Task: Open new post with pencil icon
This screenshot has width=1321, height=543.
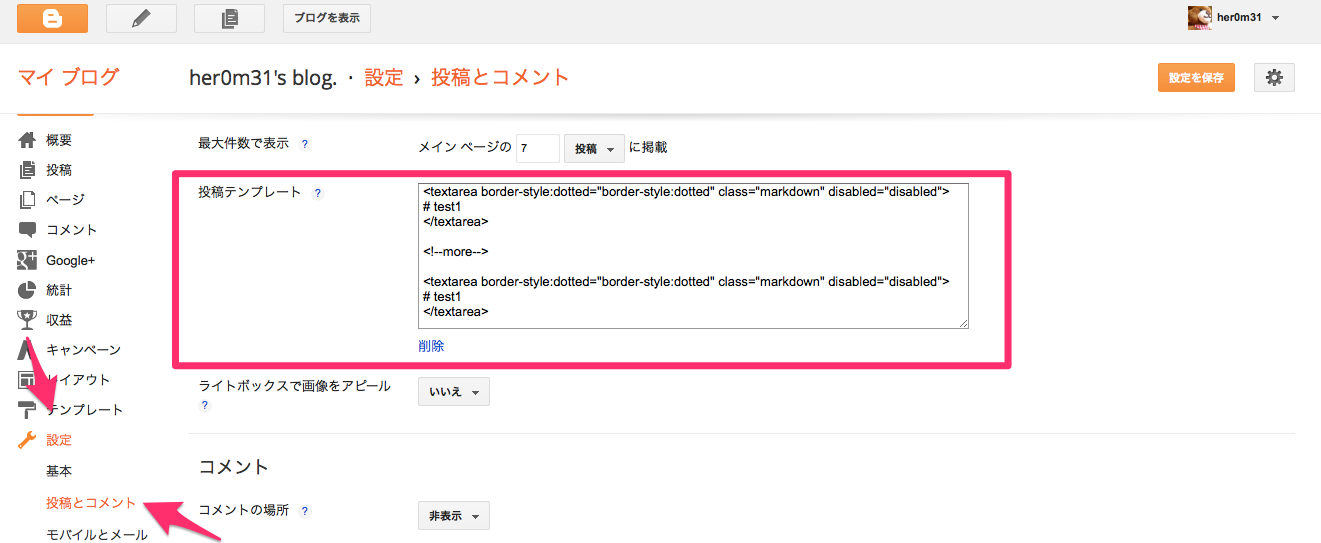Action: (x=141, y=18)
